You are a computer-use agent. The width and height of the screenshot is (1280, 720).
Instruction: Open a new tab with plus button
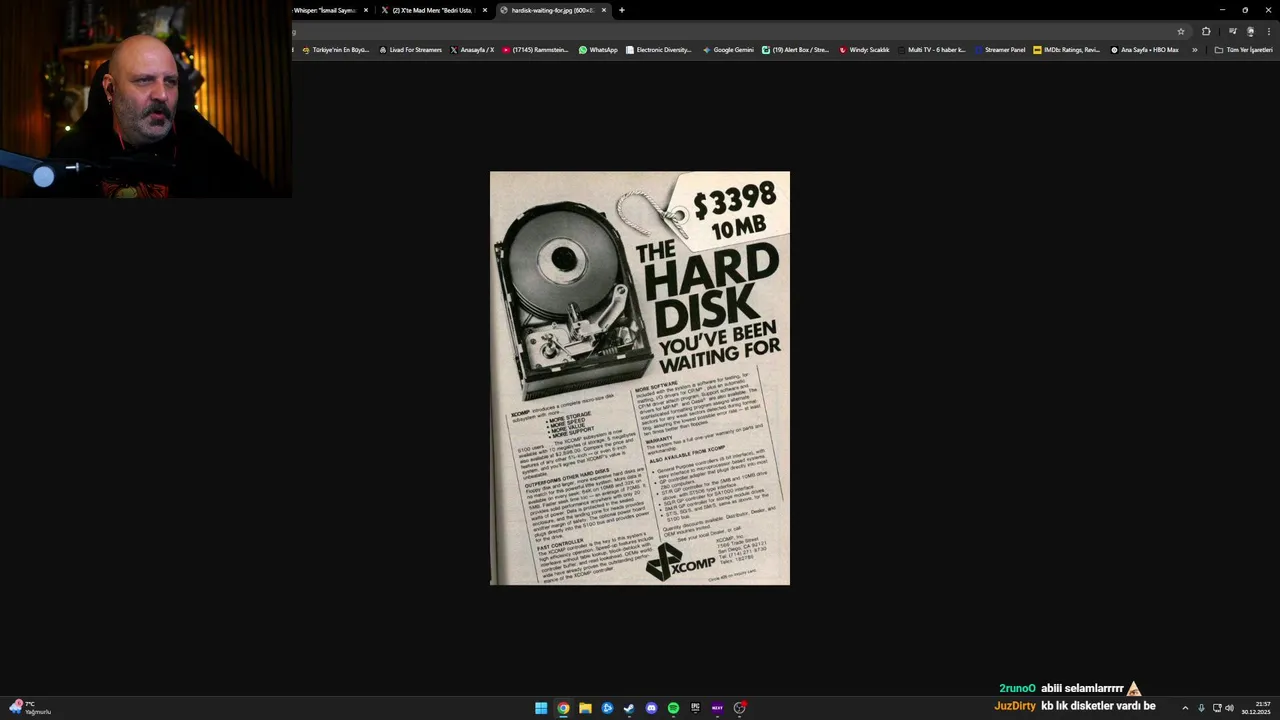(622, 10)
